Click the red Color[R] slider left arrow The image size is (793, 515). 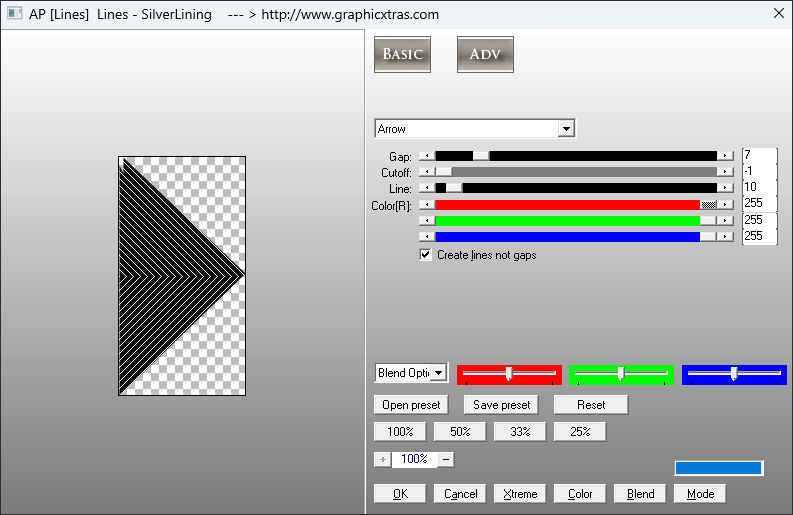[x=427, y=205]
